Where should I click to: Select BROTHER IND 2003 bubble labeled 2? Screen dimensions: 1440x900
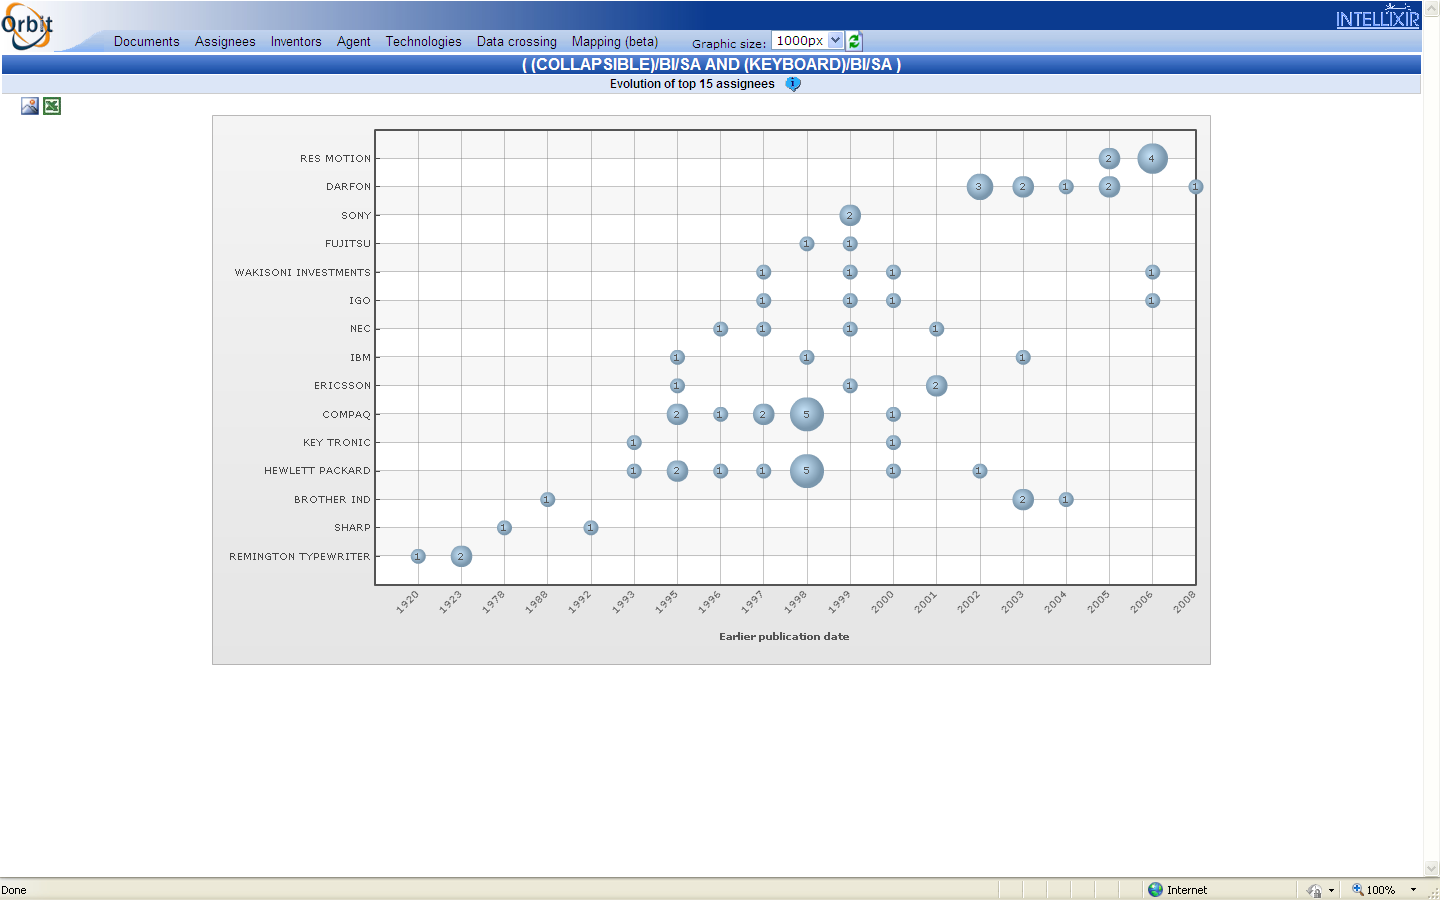click(1023, 499)
